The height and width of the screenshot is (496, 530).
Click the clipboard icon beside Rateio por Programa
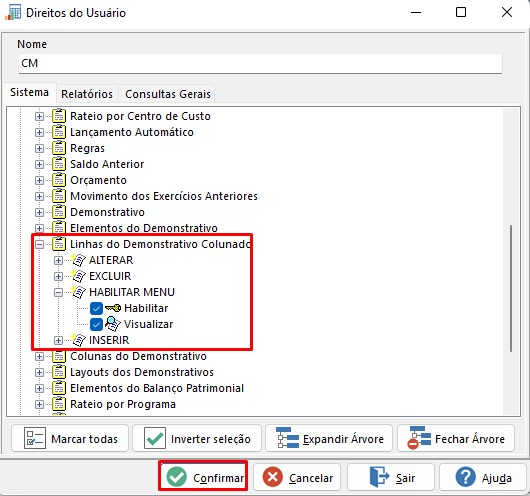pos(59,404)
